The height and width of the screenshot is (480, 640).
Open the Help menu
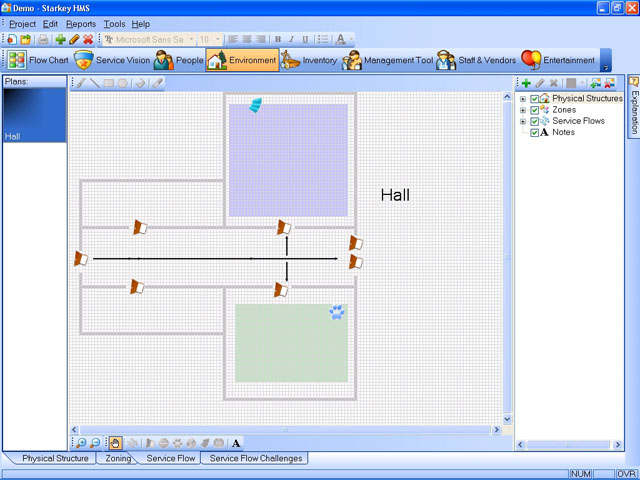coord(141,24)
